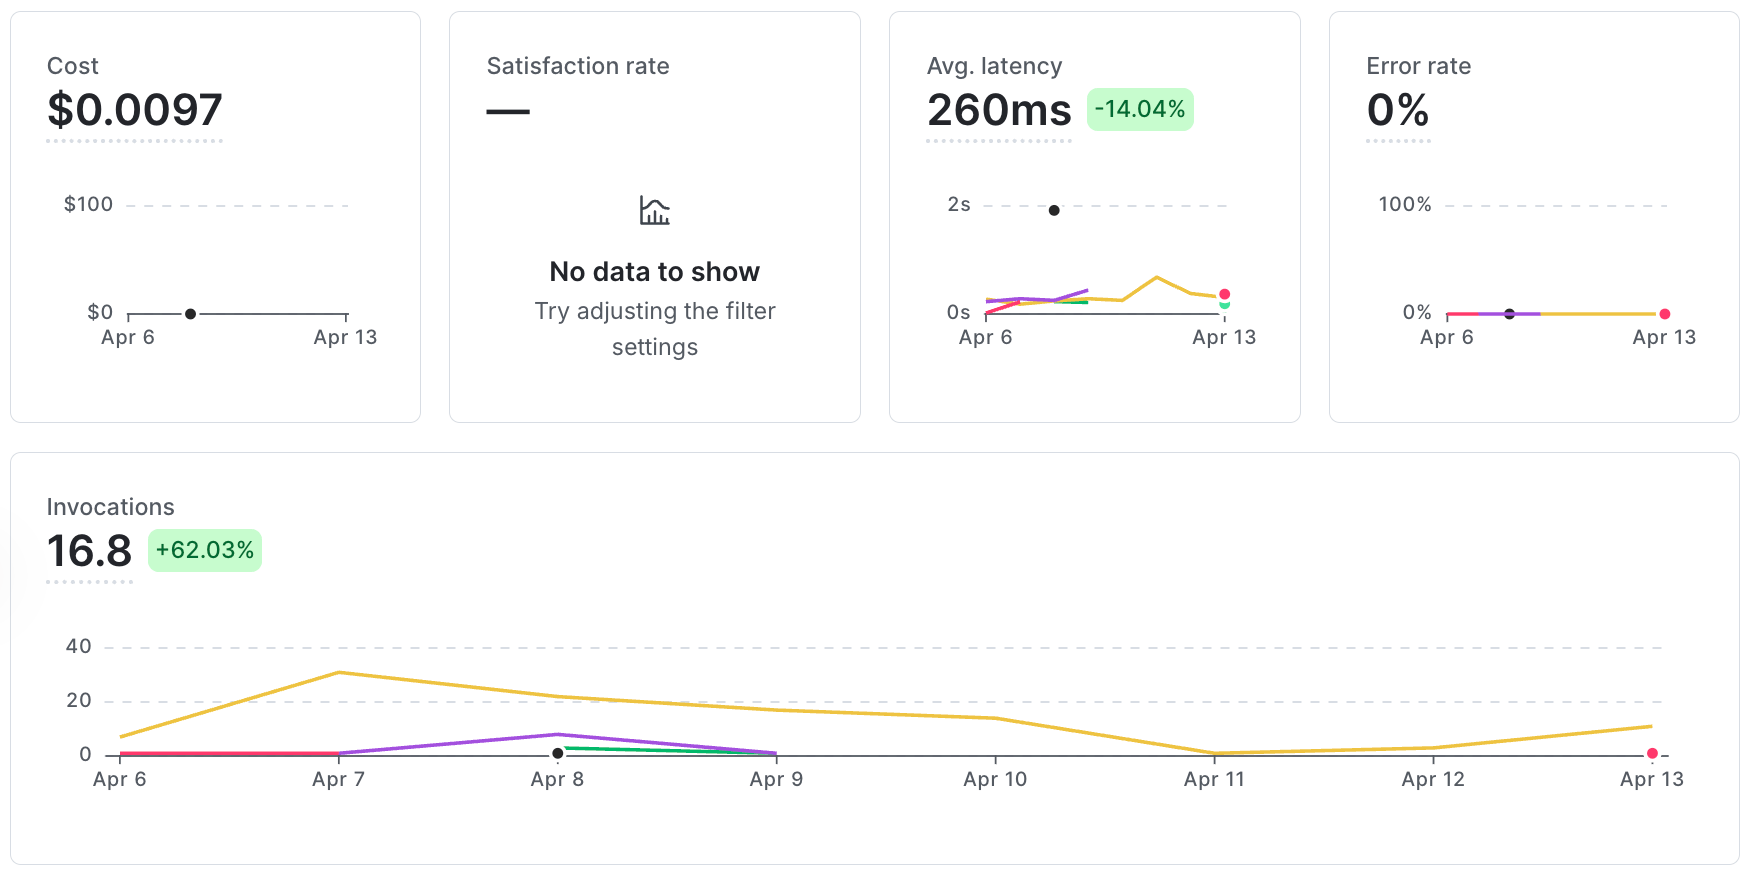Click the Try adjusting the filter settings text
Viewport: 1752px width, 876px height.
(x=655, y=329)
